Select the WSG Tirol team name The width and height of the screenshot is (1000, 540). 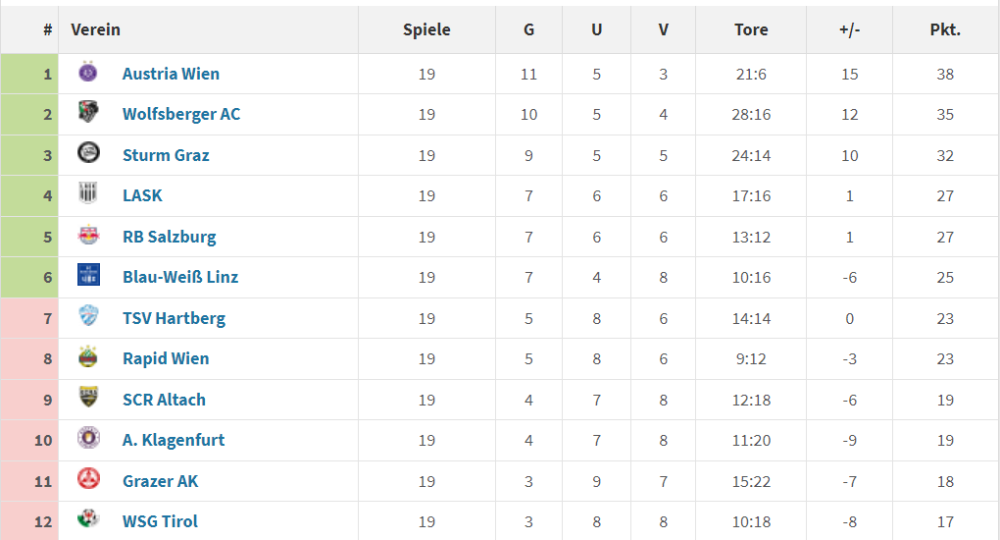coord(160,521)
